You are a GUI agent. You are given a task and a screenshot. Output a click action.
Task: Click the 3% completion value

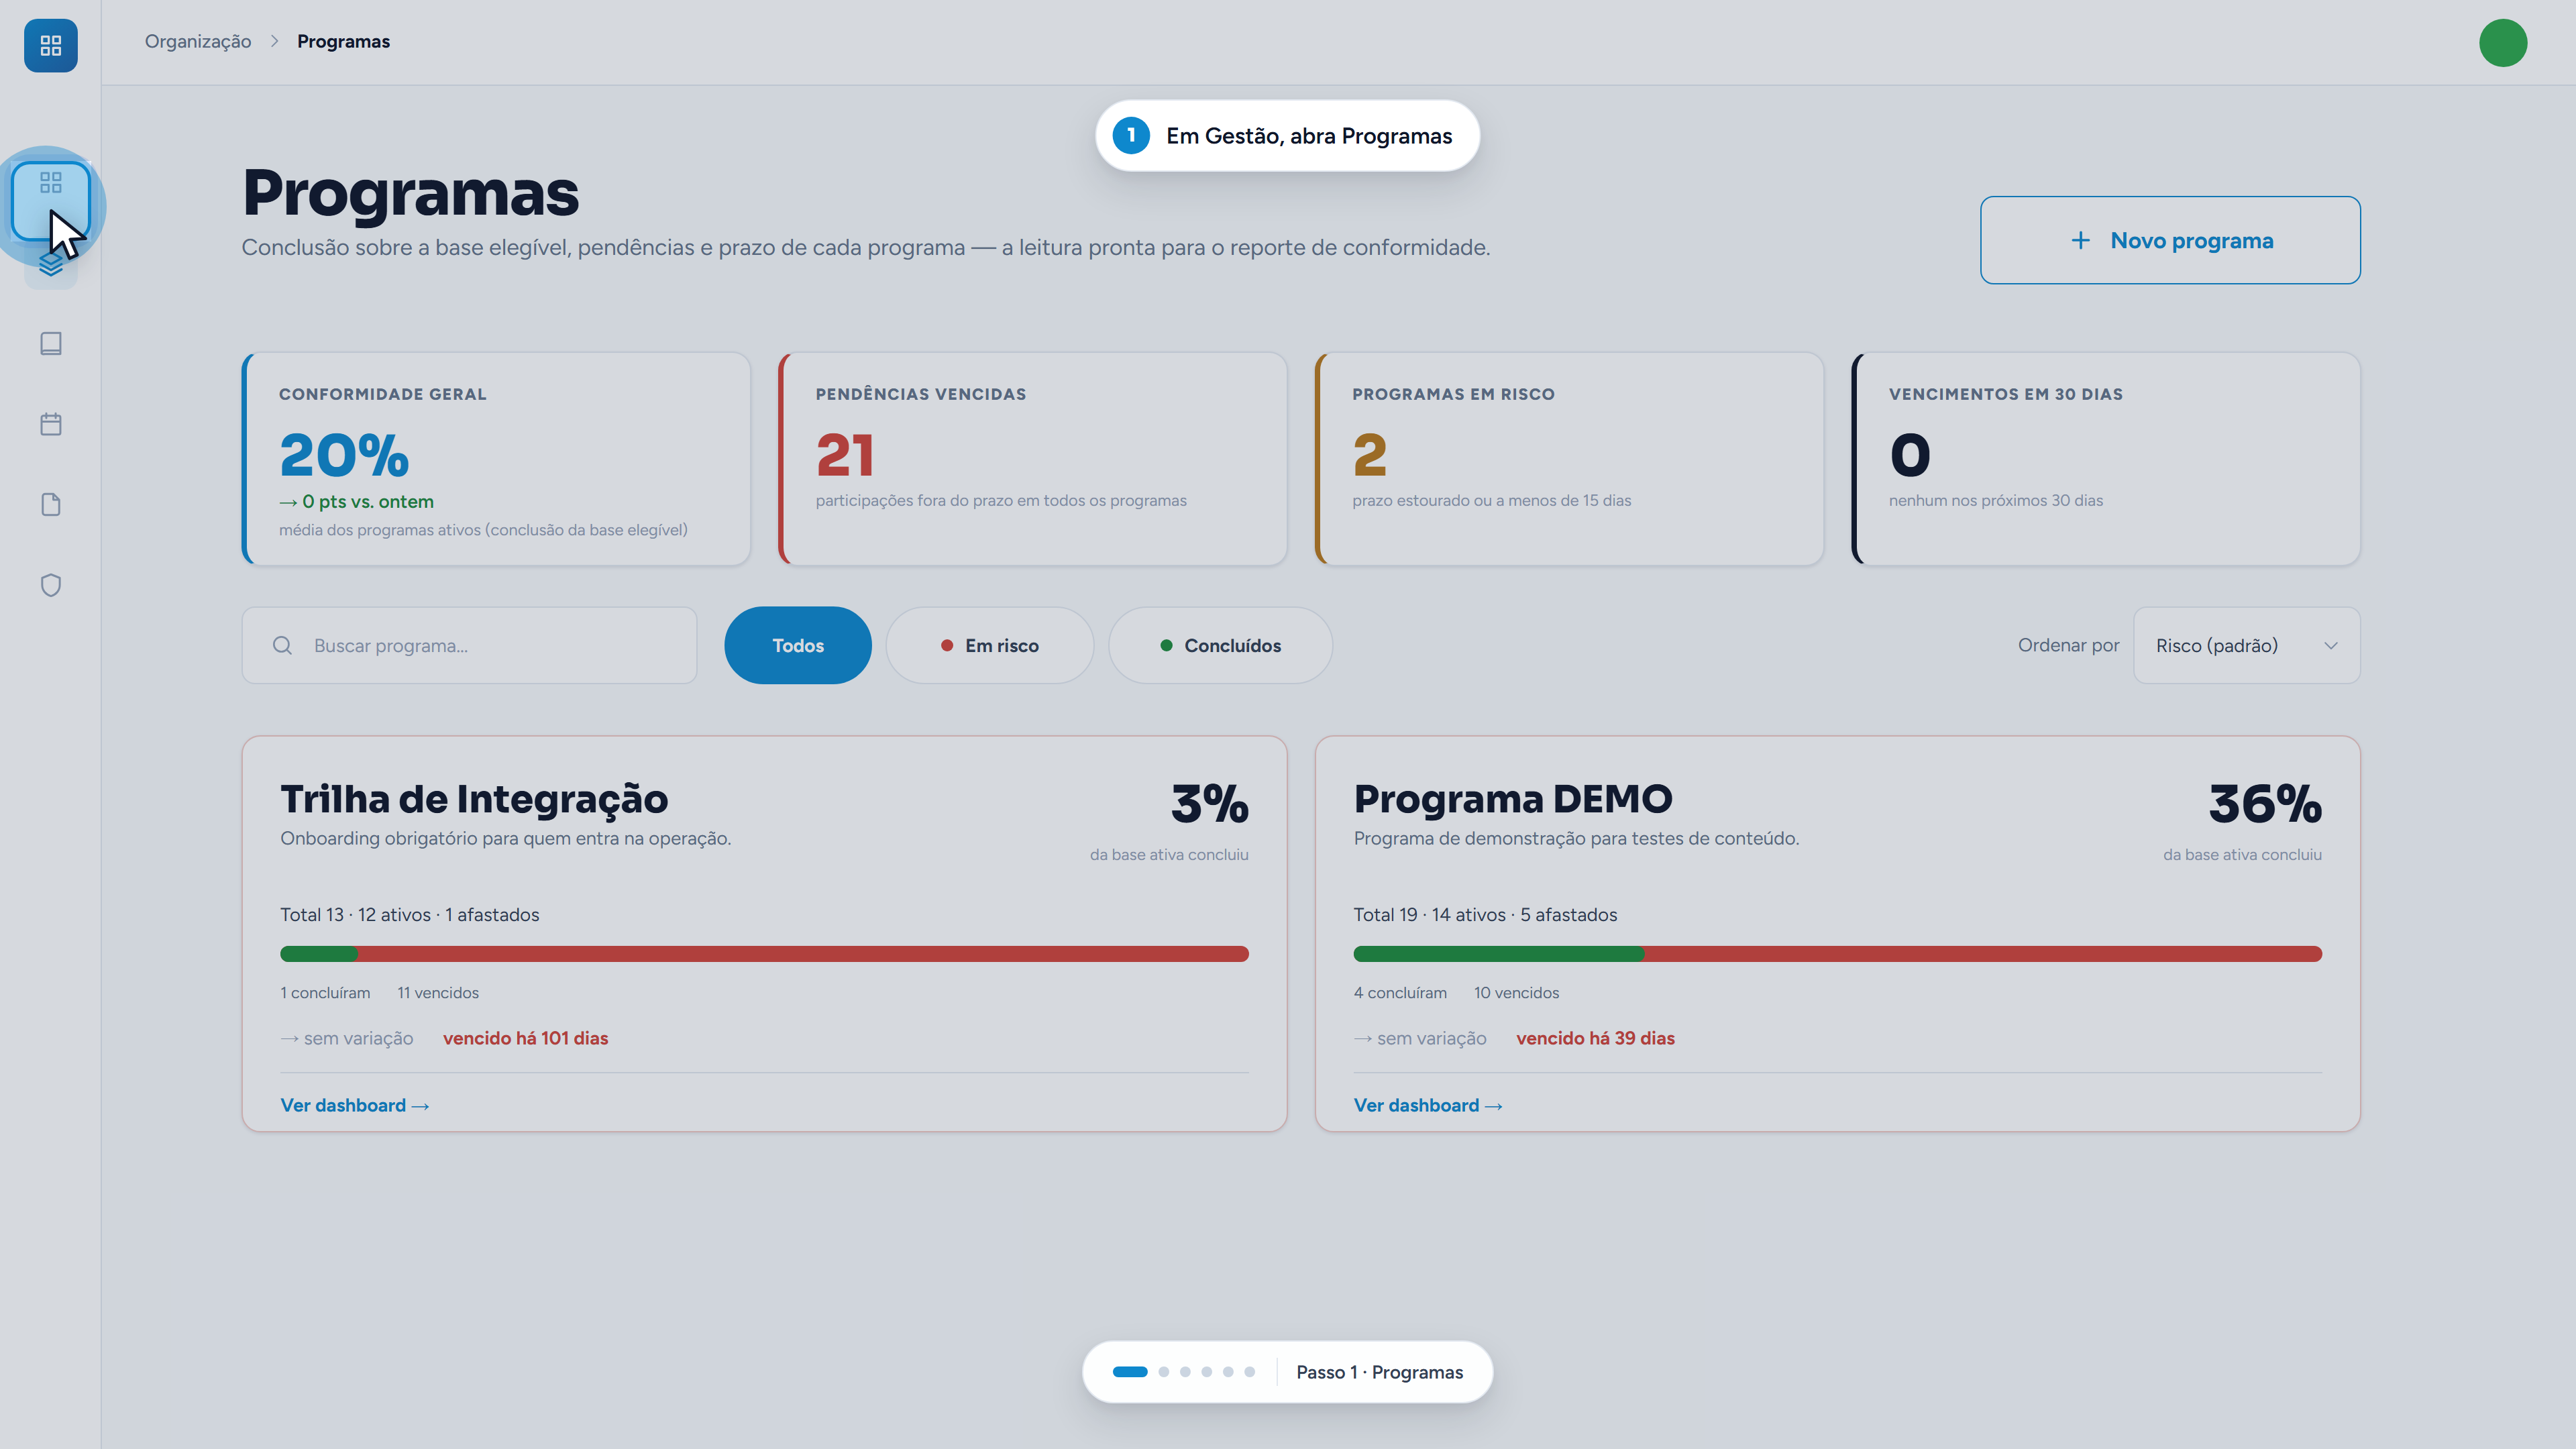[x=1209, y=804]
